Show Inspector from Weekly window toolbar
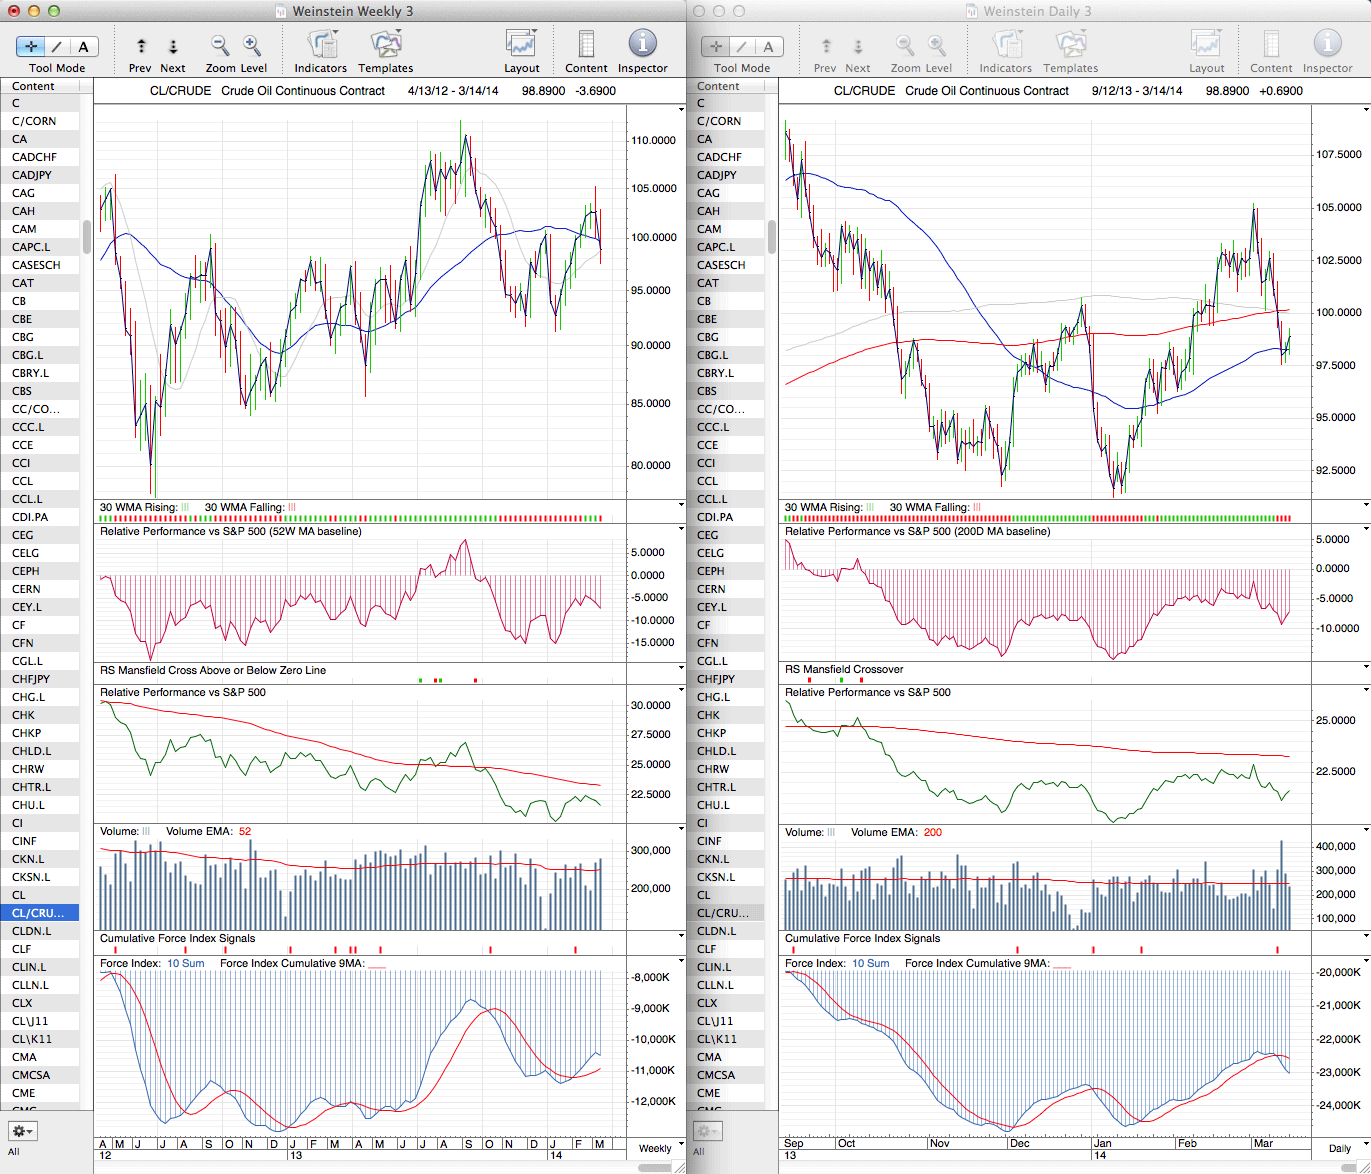1371x1174 pixels. (x=642, y=46)
